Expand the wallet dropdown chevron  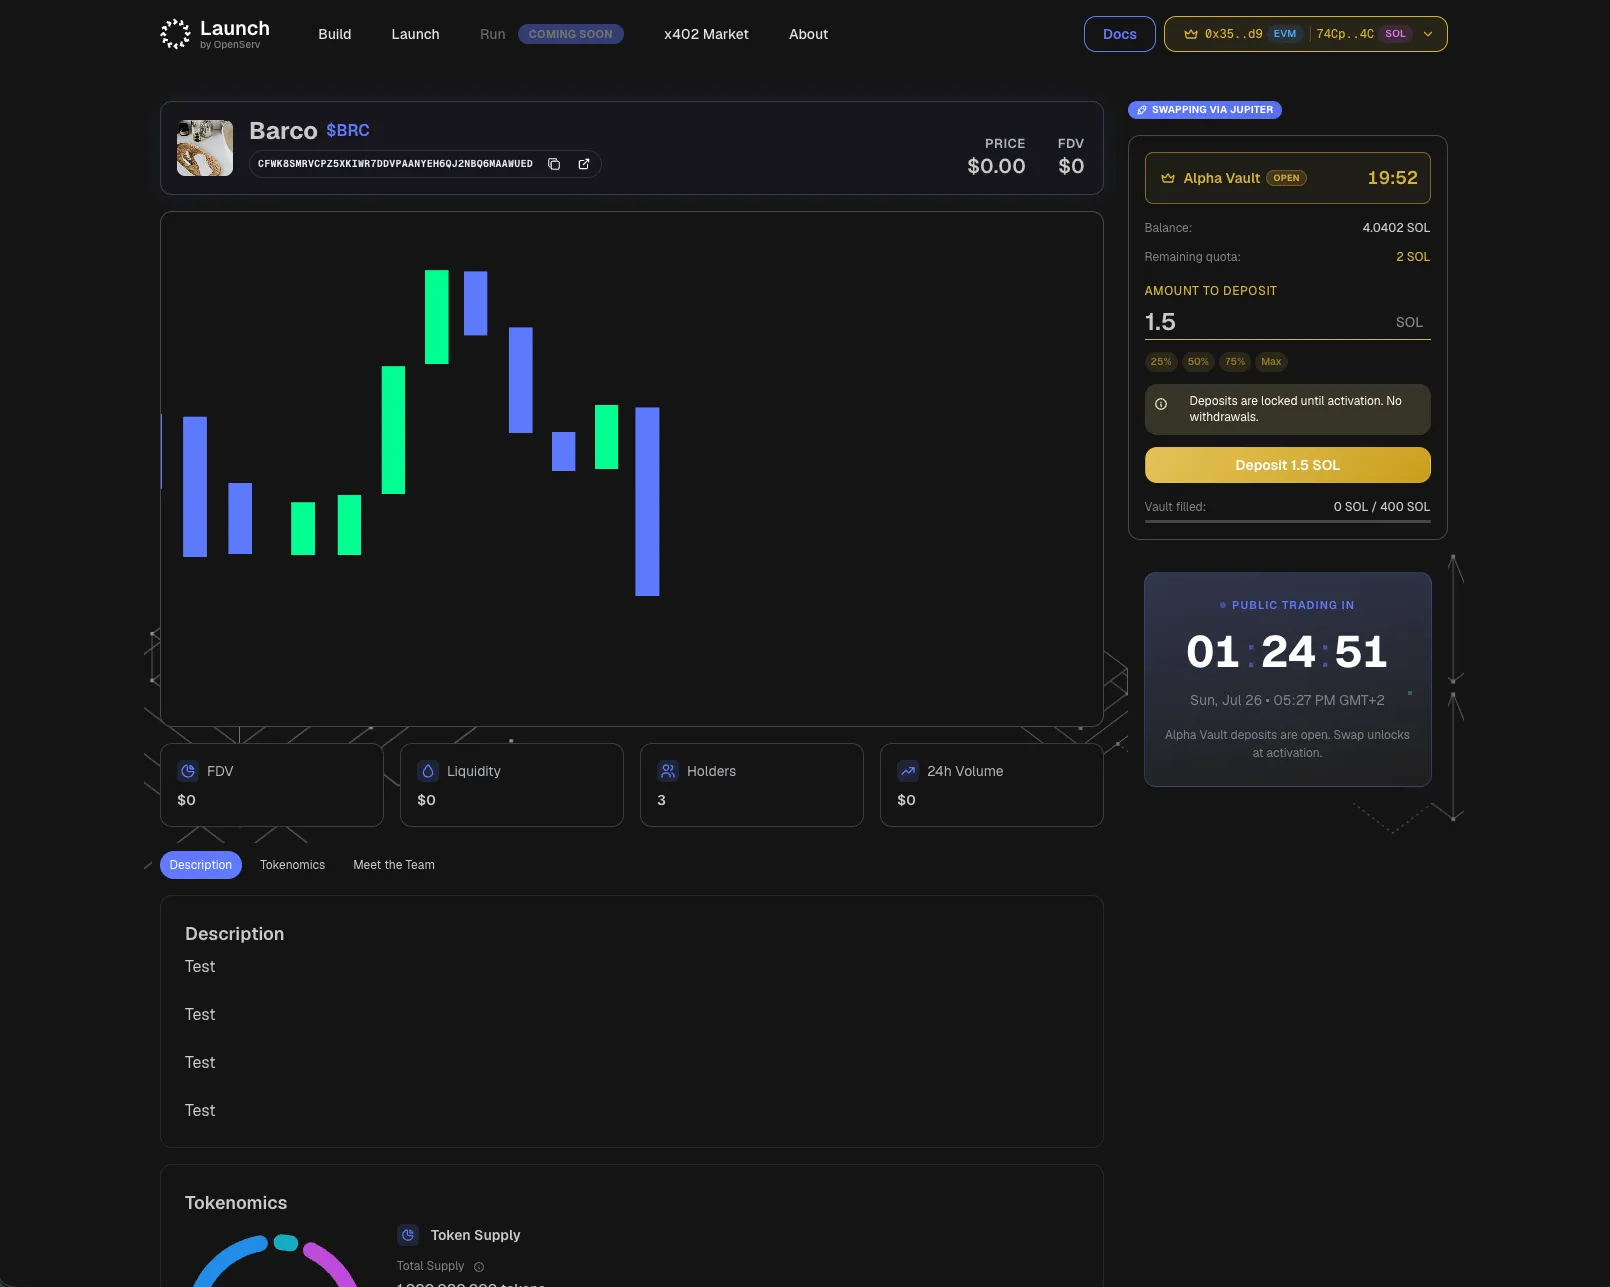(1428, 34)
